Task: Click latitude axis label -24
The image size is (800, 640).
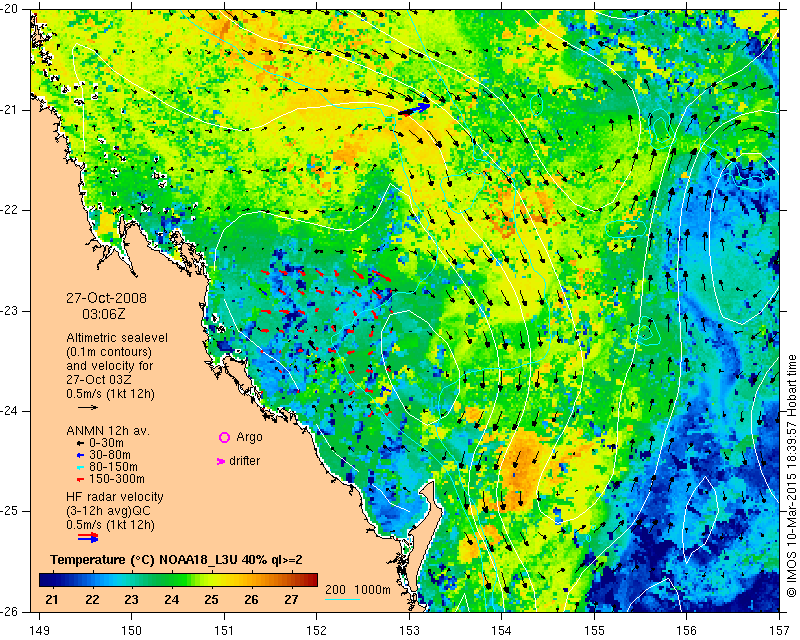Action: [8, 411]
